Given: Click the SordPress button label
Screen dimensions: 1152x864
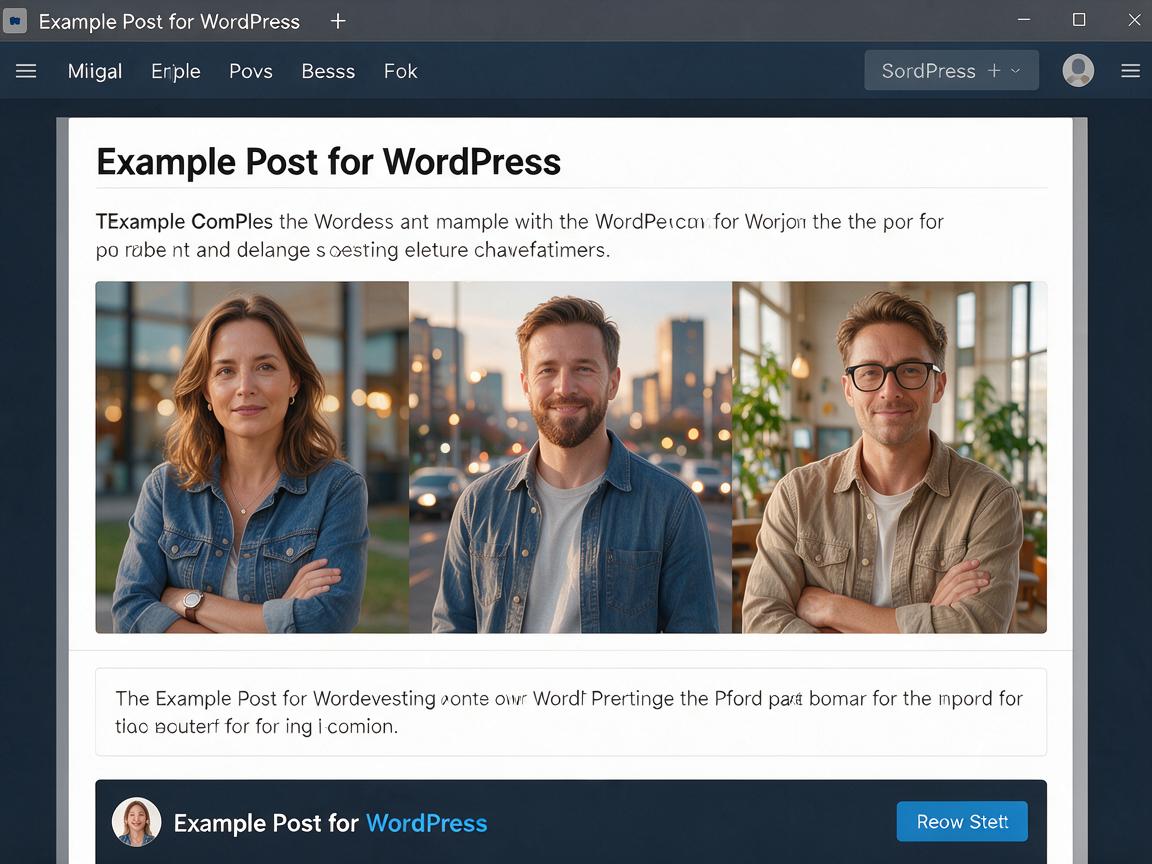Looking at the screenshot, I should point(928,71).
